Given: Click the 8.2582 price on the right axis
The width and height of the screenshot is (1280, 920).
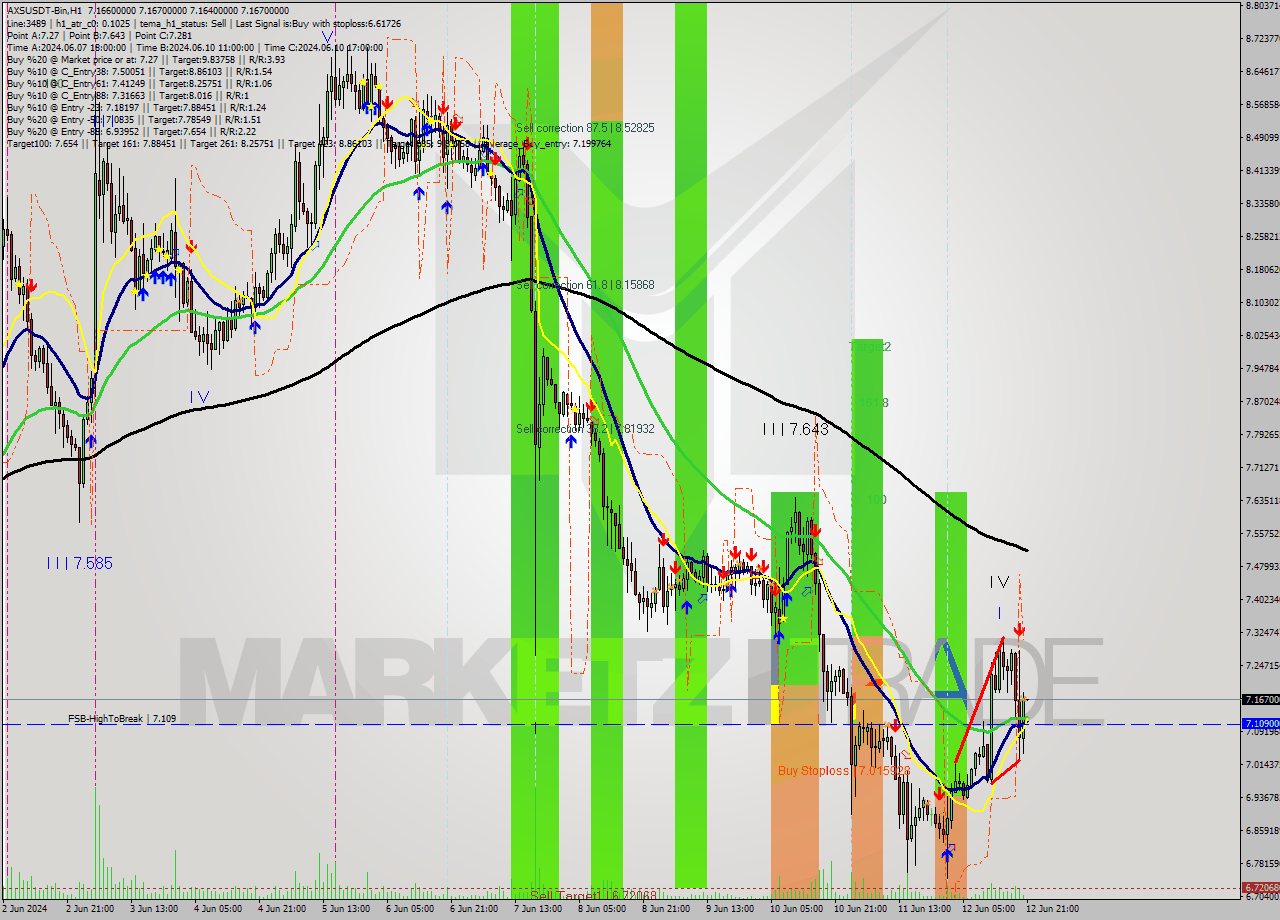Looking at the screenshot, I should click(x=1262, y=237).
